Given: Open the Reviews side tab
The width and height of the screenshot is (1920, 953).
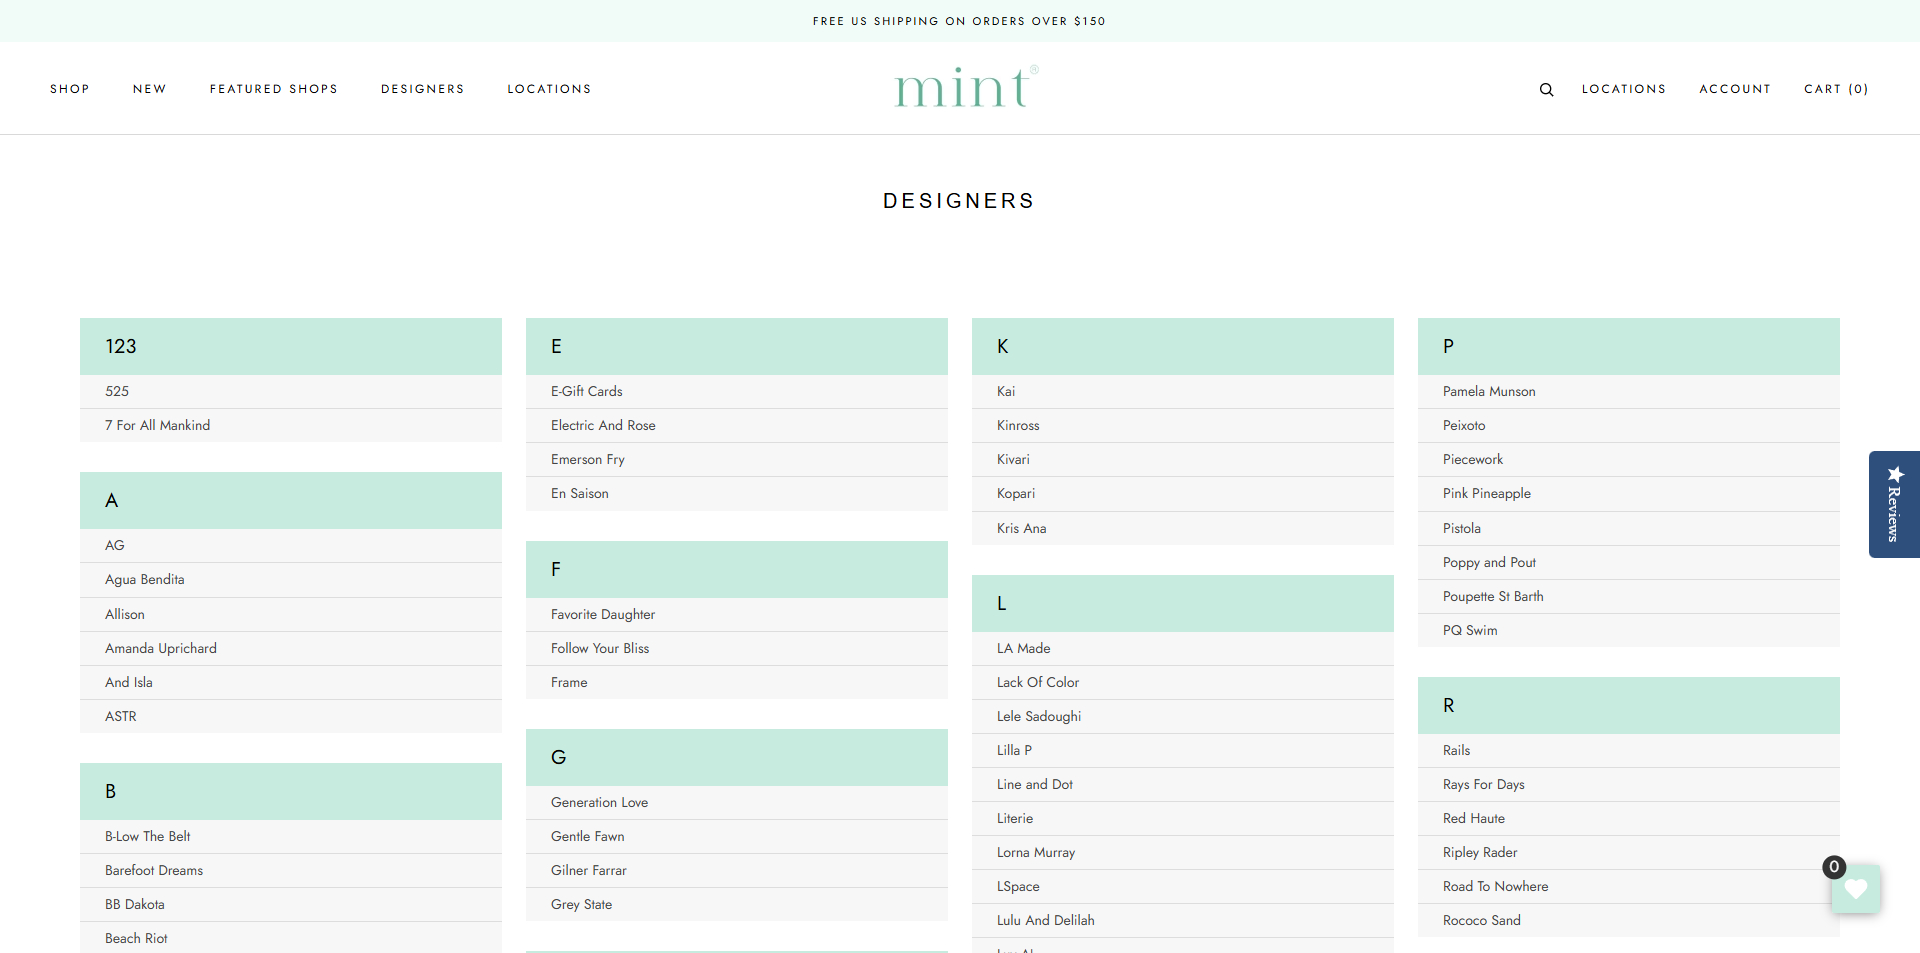Looking at the screenshot, I should click(x=1894, y=504).
